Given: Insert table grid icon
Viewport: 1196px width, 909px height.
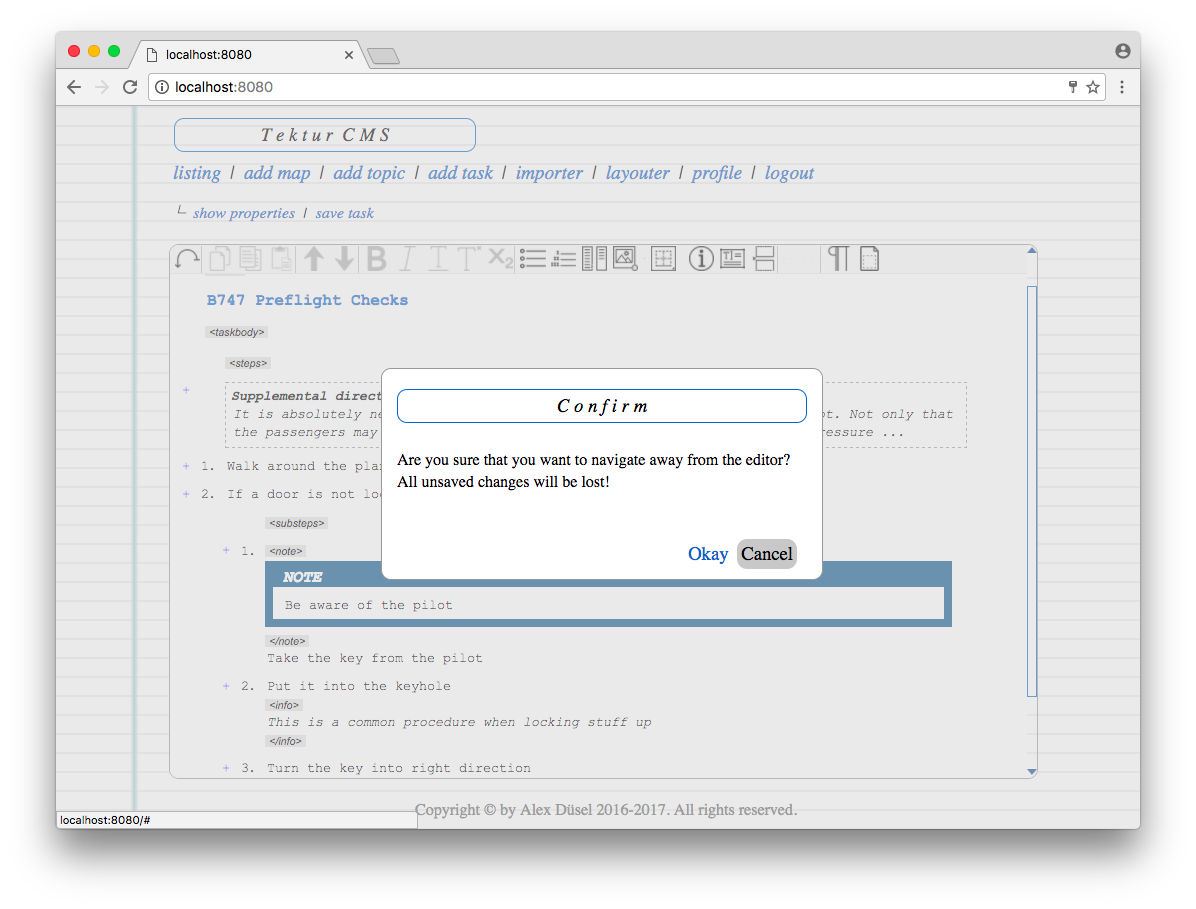Looking at the screenshot, I should (x=664, y=259).
